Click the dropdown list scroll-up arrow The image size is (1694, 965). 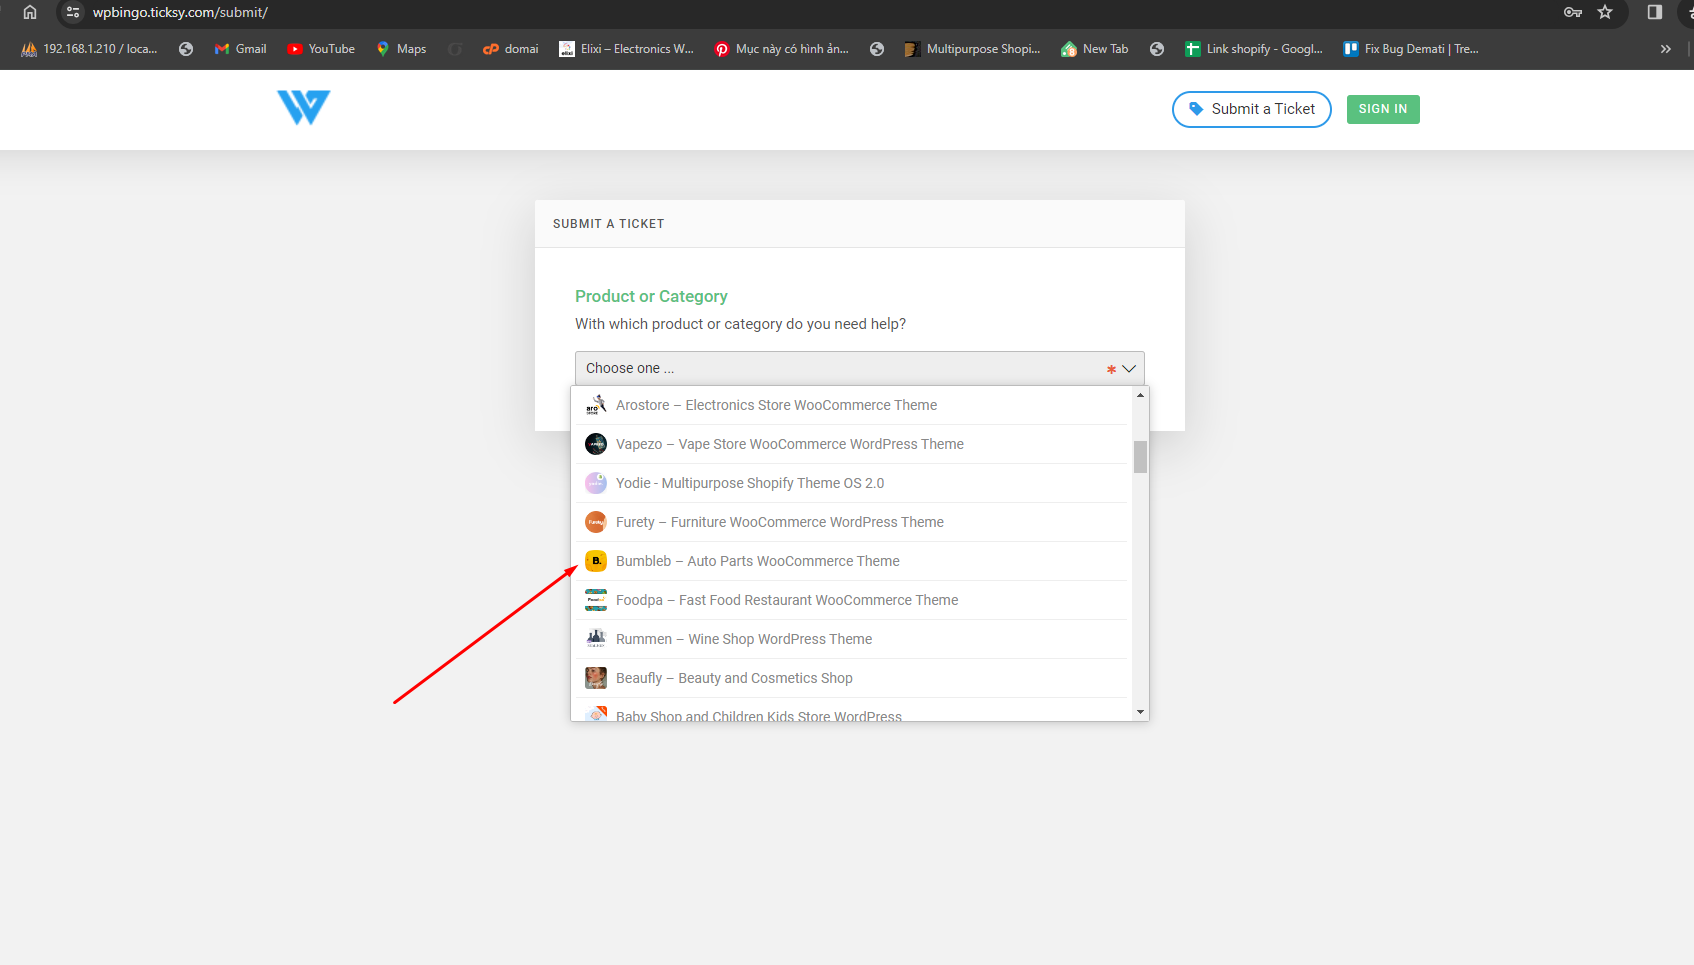click(1140, 395)
